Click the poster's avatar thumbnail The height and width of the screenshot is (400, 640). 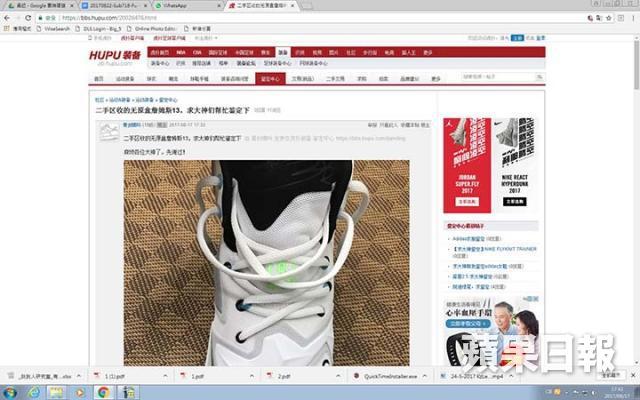click(109, 131)
